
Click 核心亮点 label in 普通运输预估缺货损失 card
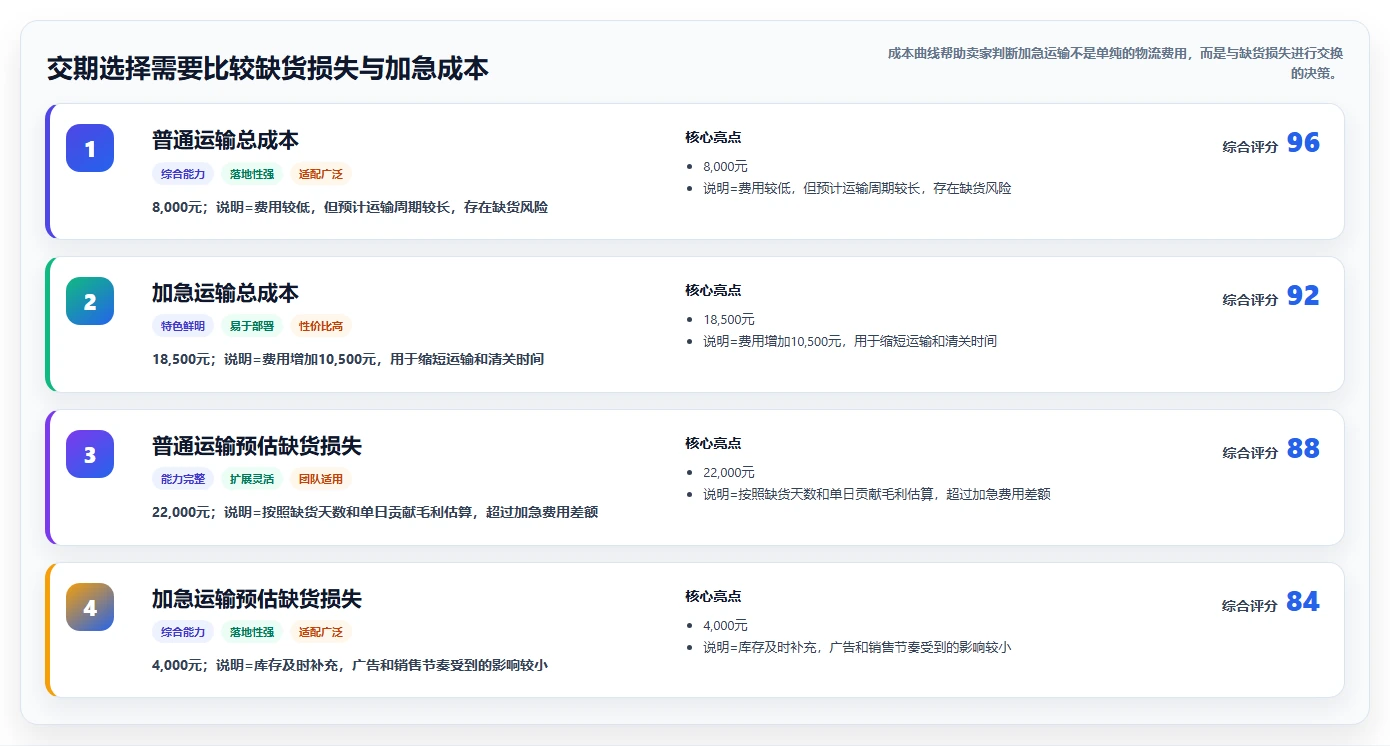[713, 444]
